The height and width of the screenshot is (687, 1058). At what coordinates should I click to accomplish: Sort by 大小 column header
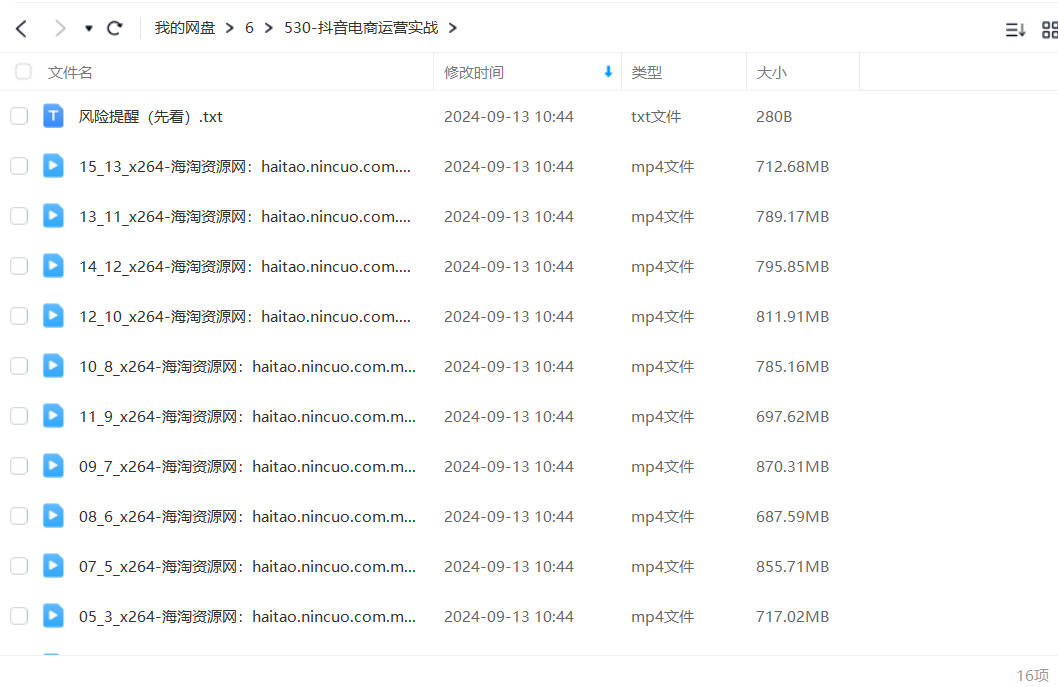[771, 72]
